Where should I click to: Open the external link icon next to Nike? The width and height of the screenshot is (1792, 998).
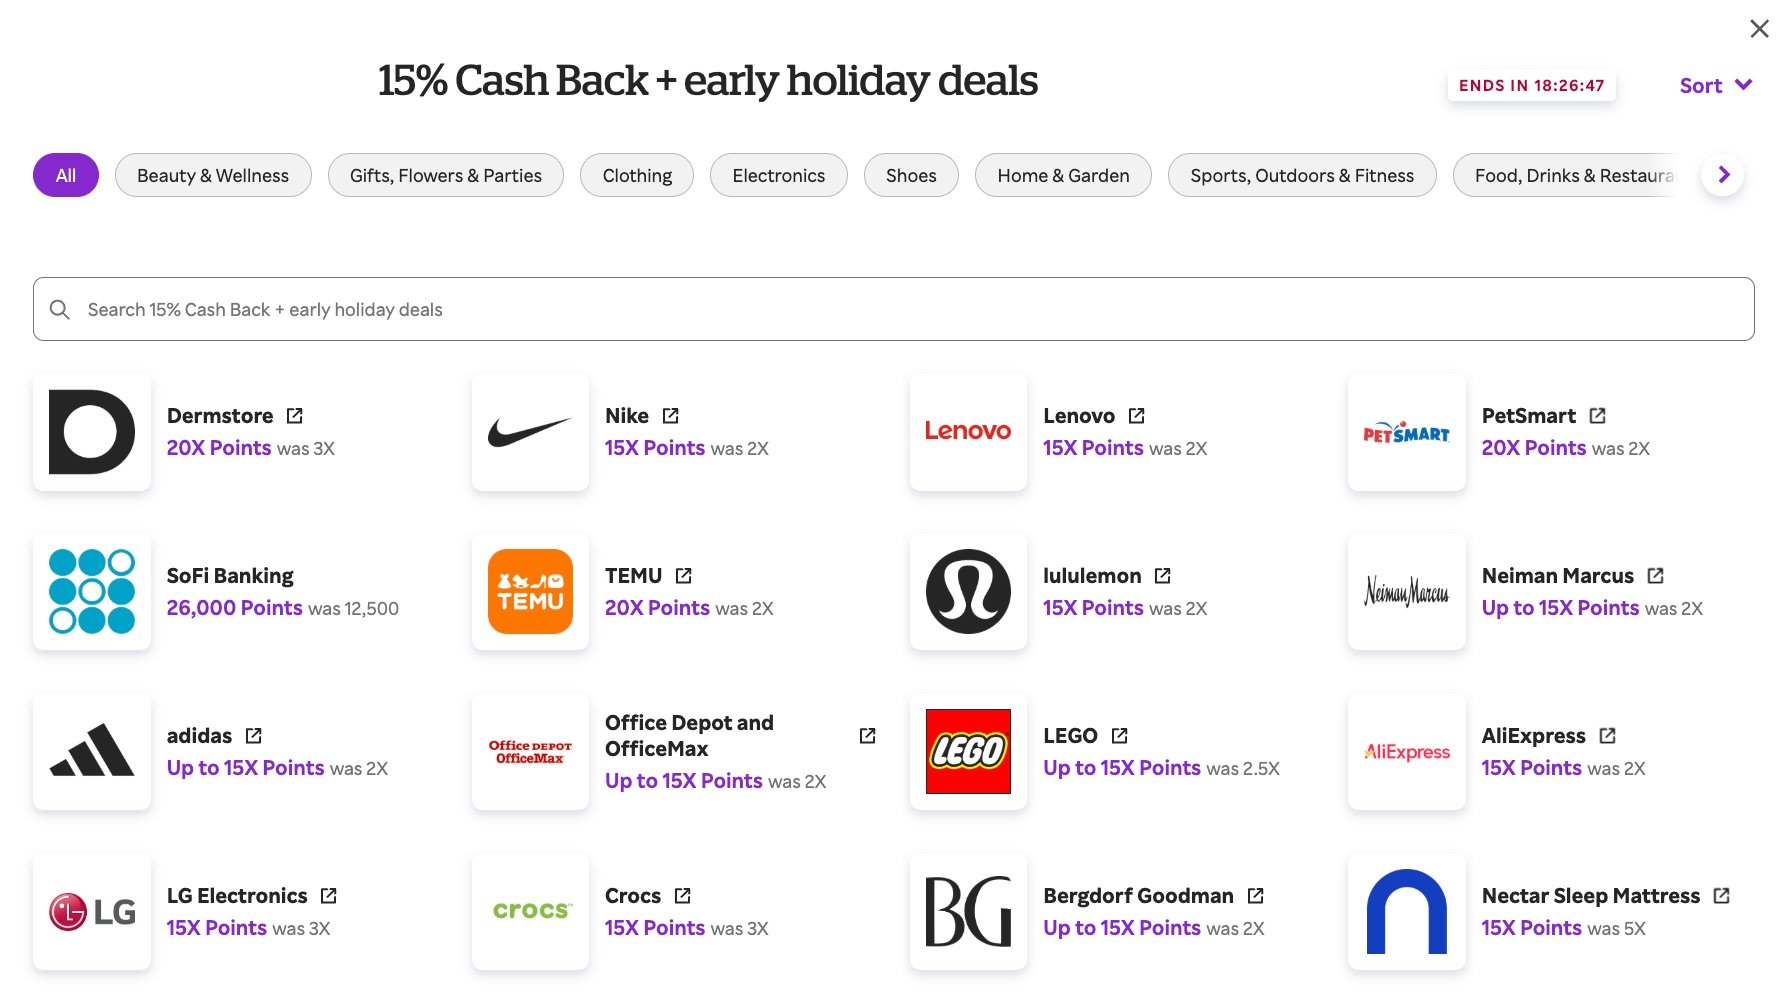coord(671,416)
